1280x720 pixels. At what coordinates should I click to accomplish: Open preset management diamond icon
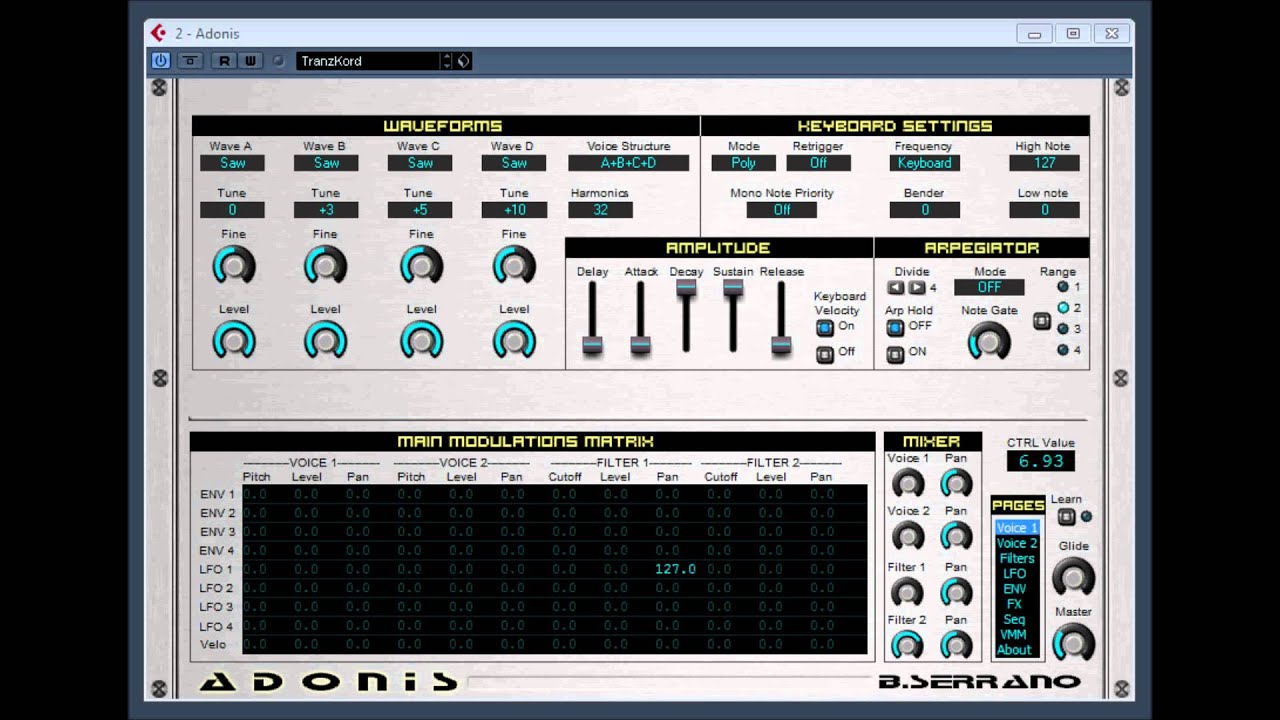(464, 61)
